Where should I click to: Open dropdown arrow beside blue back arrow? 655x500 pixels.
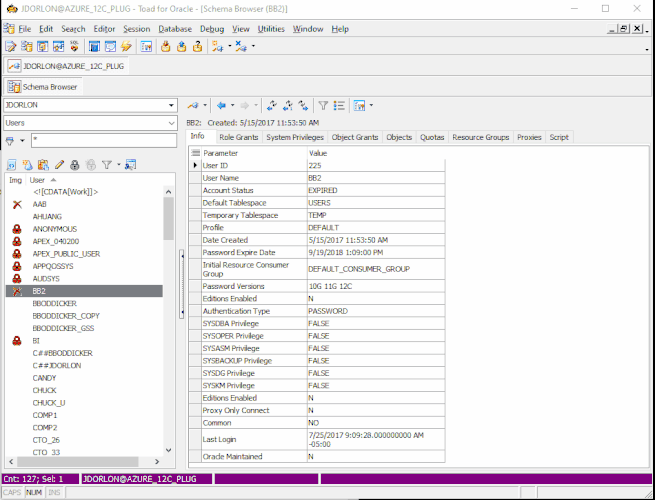tap(233, 106)
